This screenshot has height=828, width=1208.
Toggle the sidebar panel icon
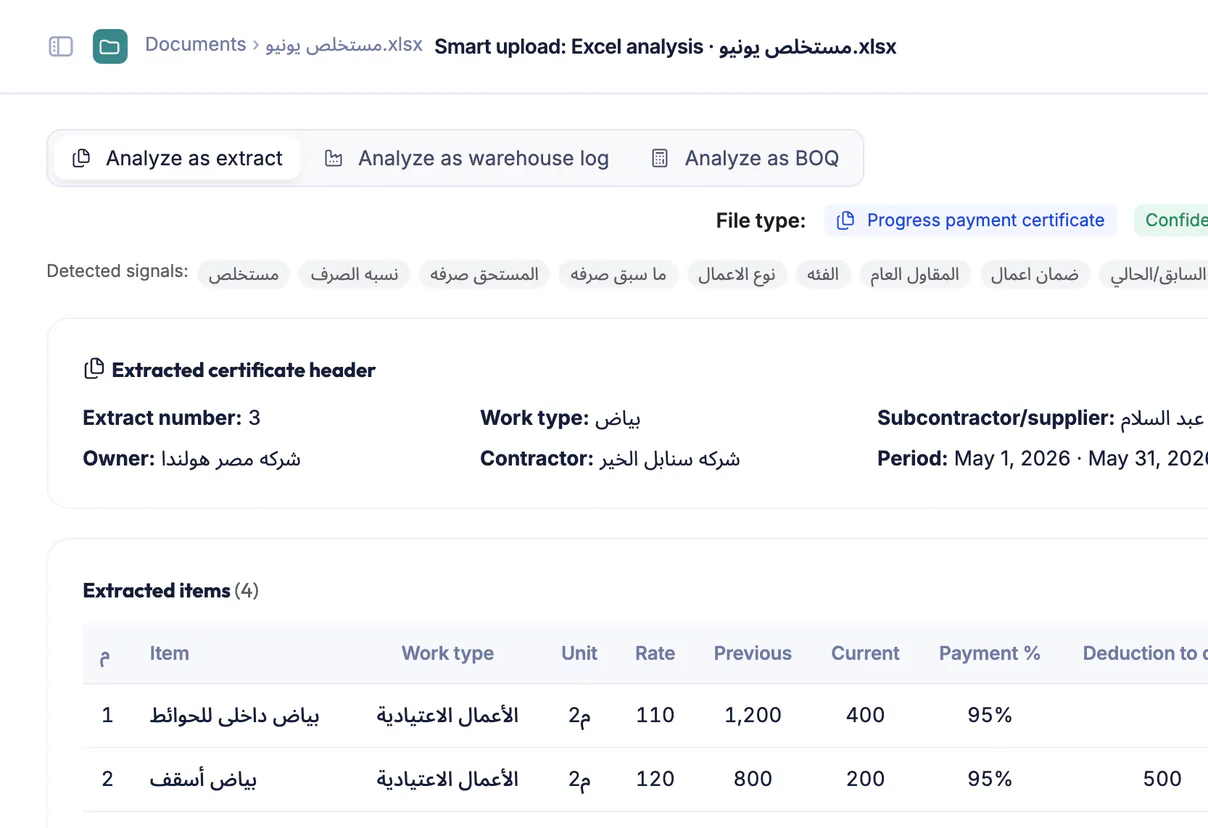coord(61,46)
